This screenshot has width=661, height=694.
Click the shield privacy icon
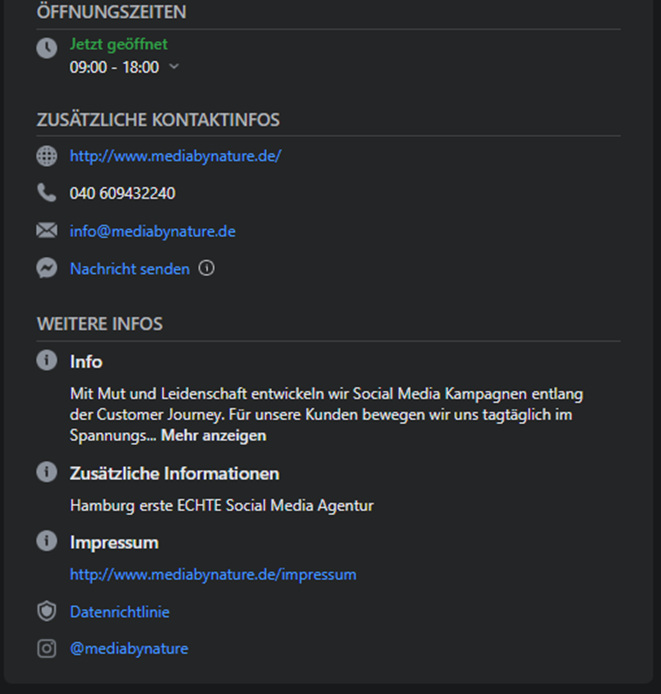pyautogui.click(x=46, y=611)
